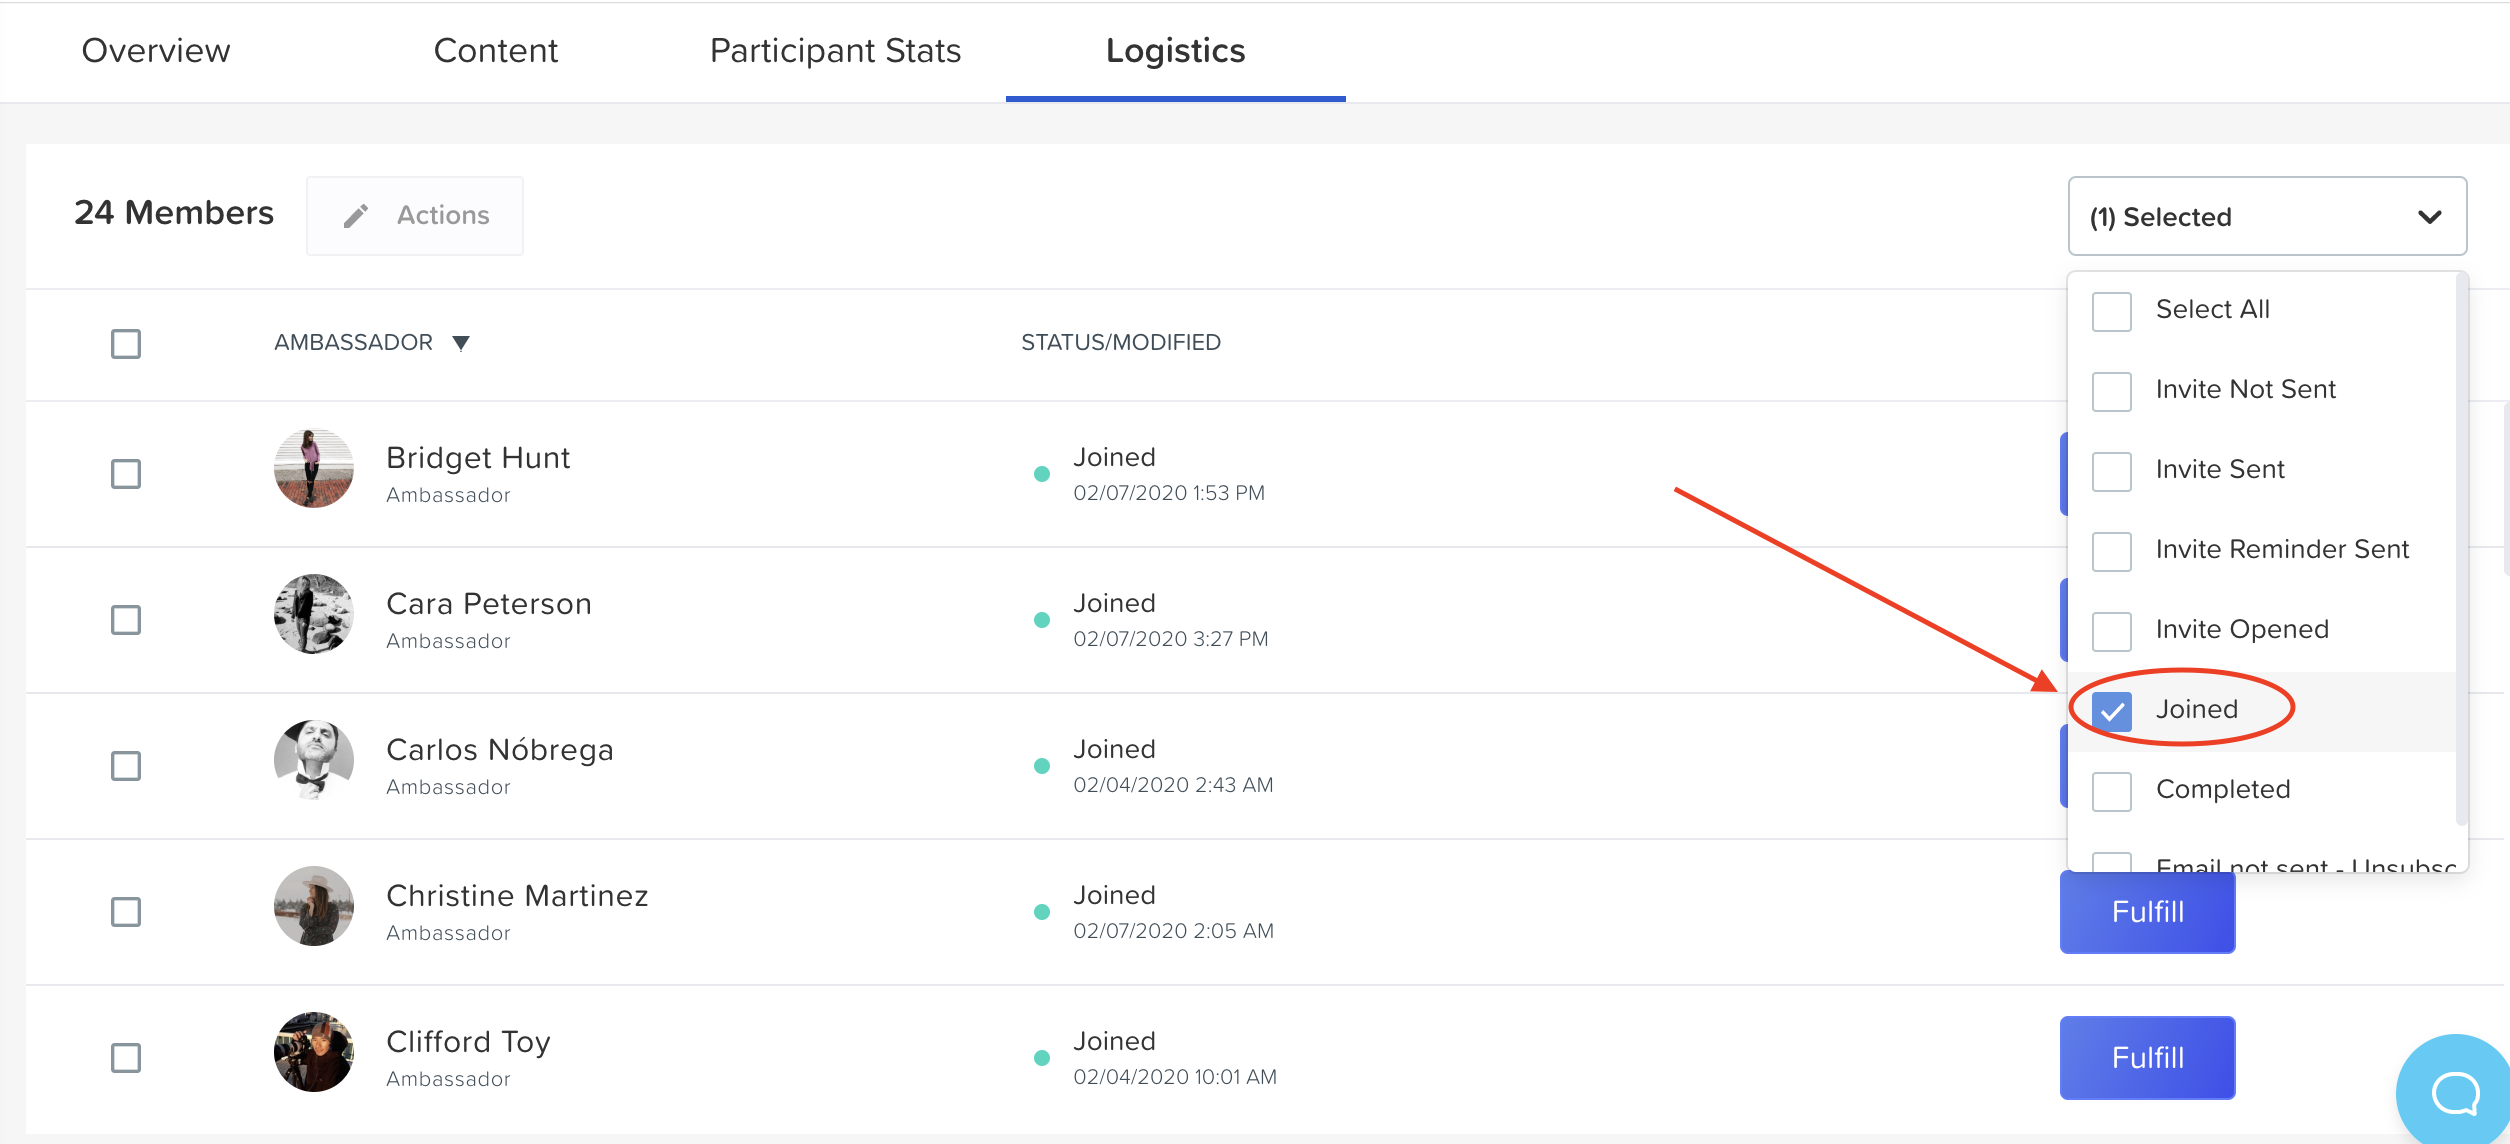This screenshot has height=1144, width=2510.
Task: Click Carlos Nóbrega's avatar image
Action: (x=313, y=760)
